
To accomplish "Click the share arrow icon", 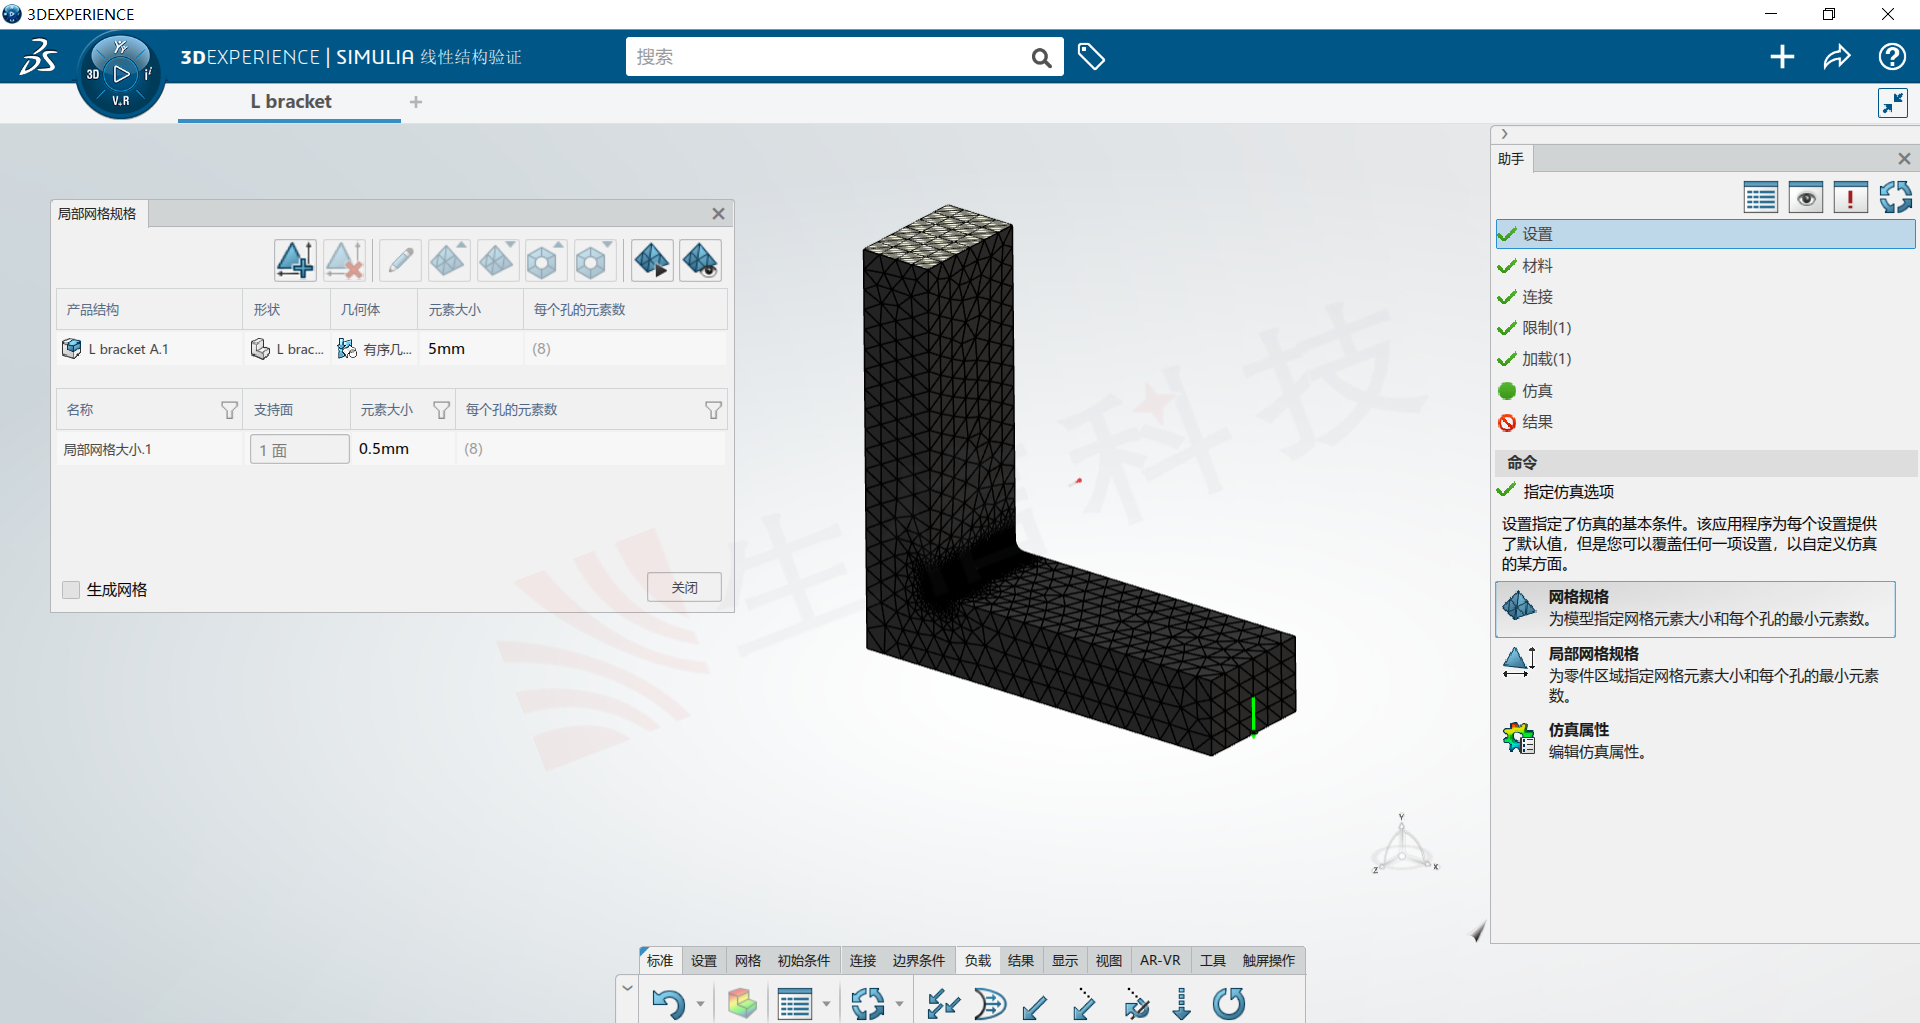I will (1837, 57).
